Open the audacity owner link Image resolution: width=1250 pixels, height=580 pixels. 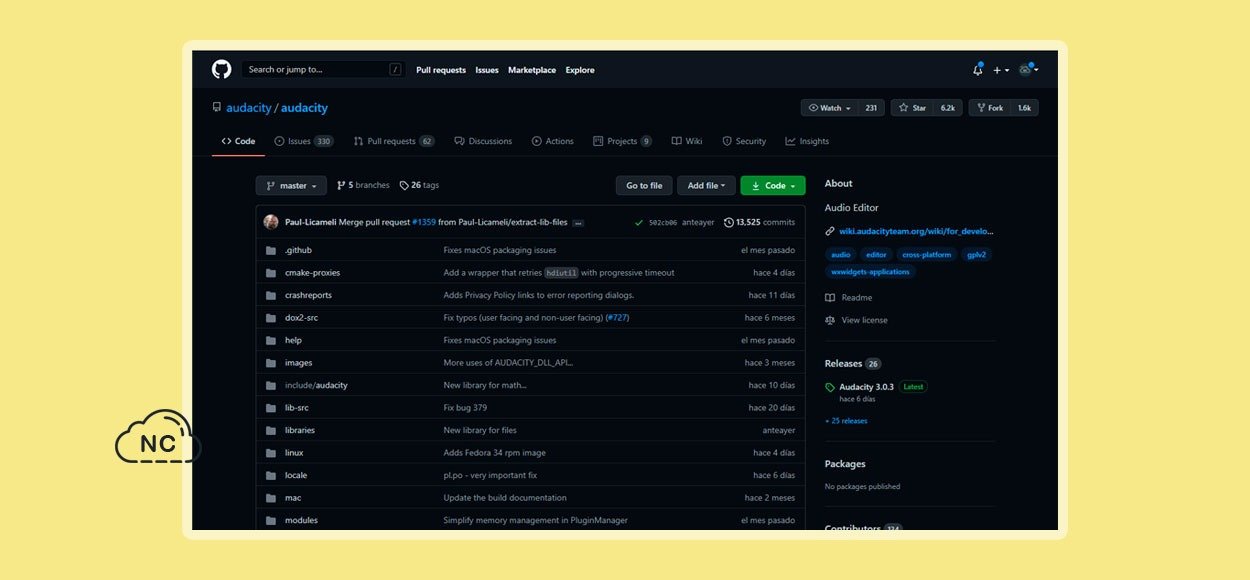coord(249,108)
